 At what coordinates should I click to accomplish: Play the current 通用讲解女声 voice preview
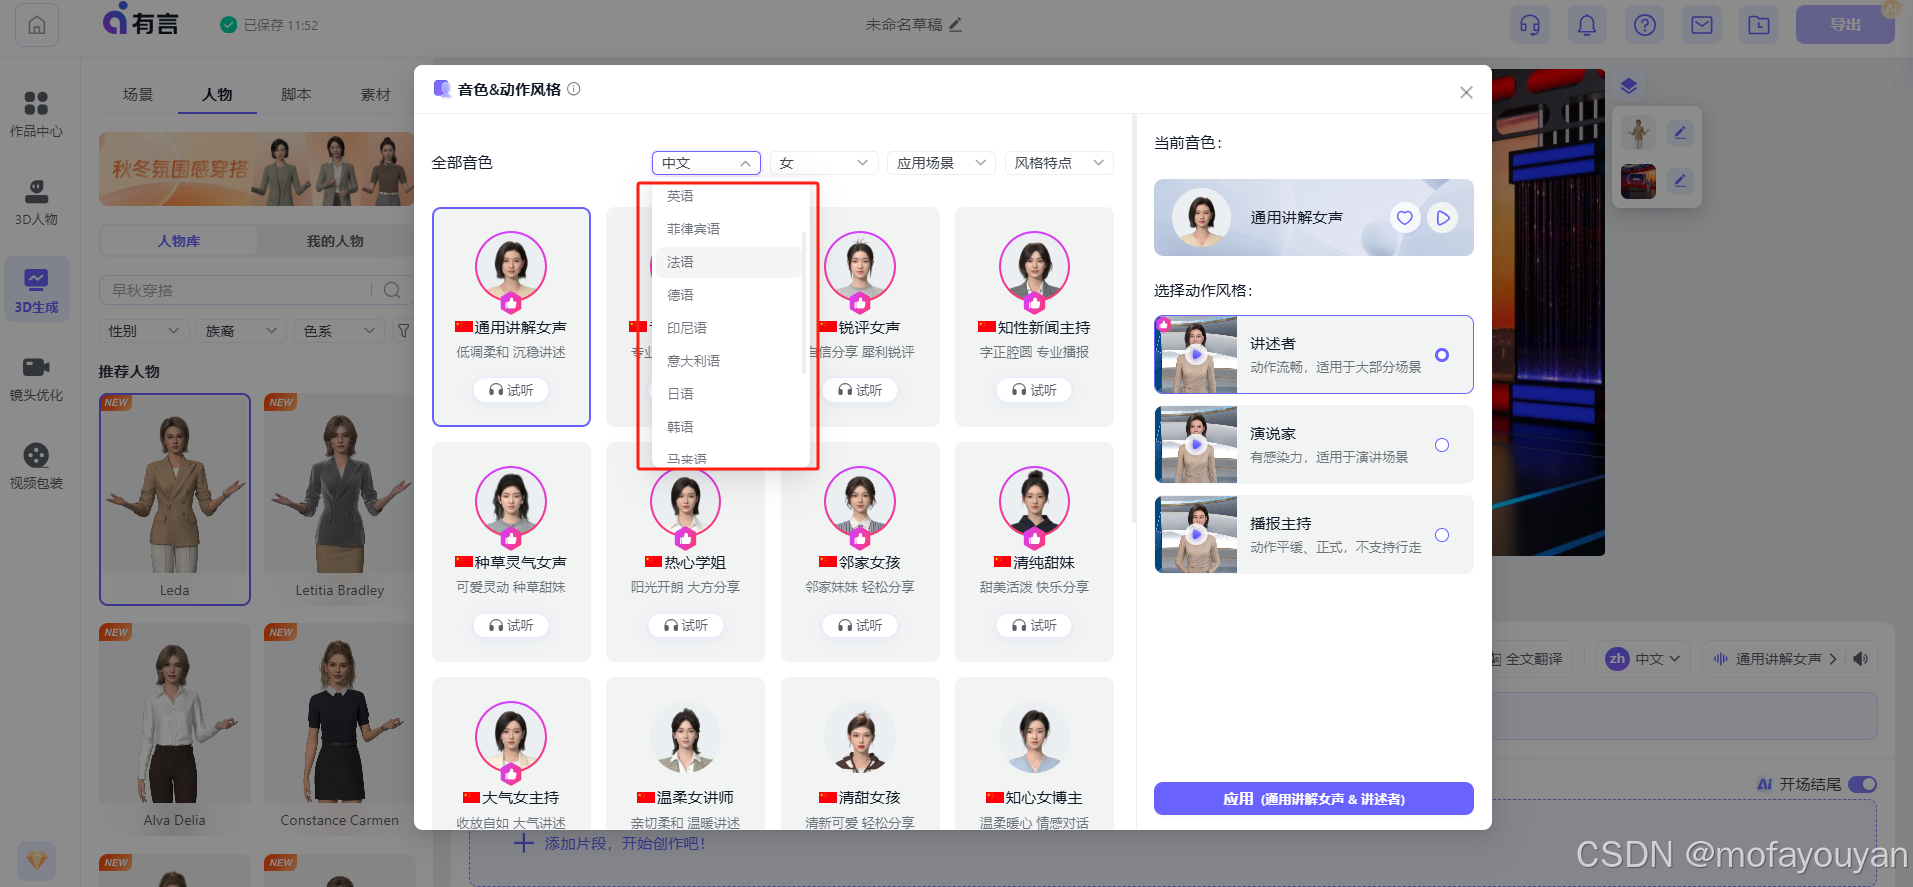[x=1442, y=217]
